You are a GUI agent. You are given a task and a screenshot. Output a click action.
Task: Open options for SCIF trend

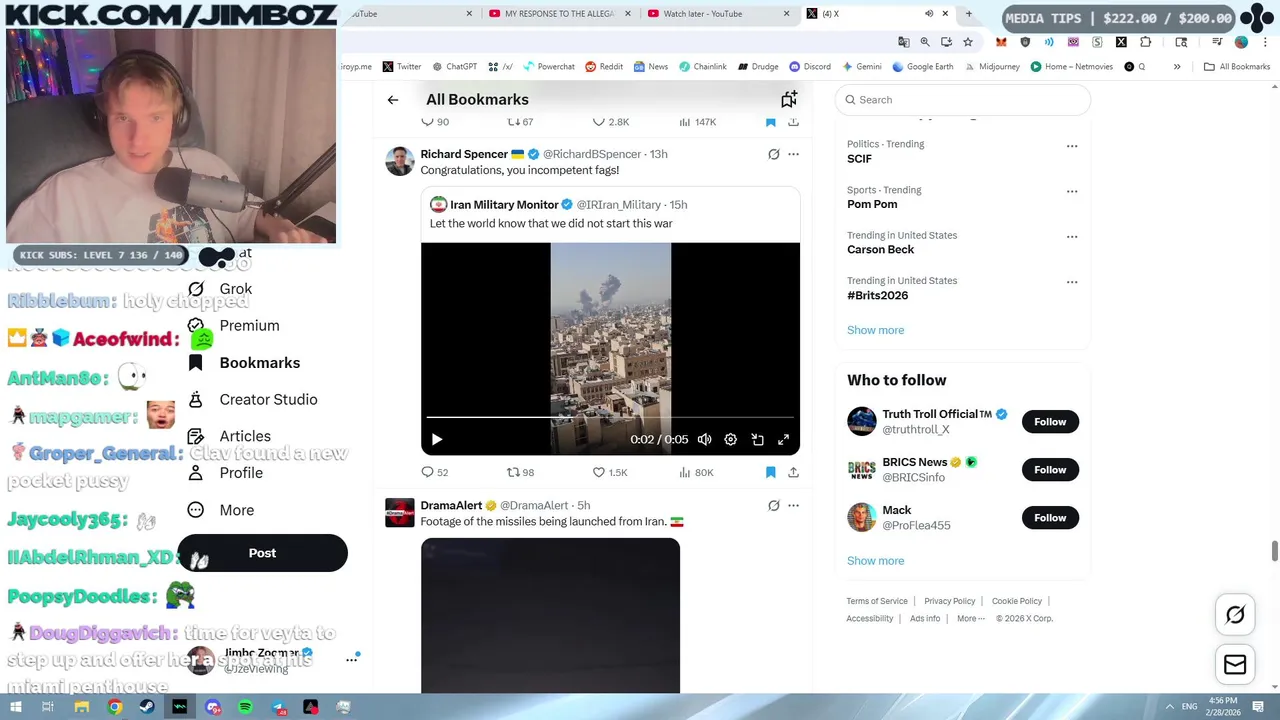[1072, 146]
